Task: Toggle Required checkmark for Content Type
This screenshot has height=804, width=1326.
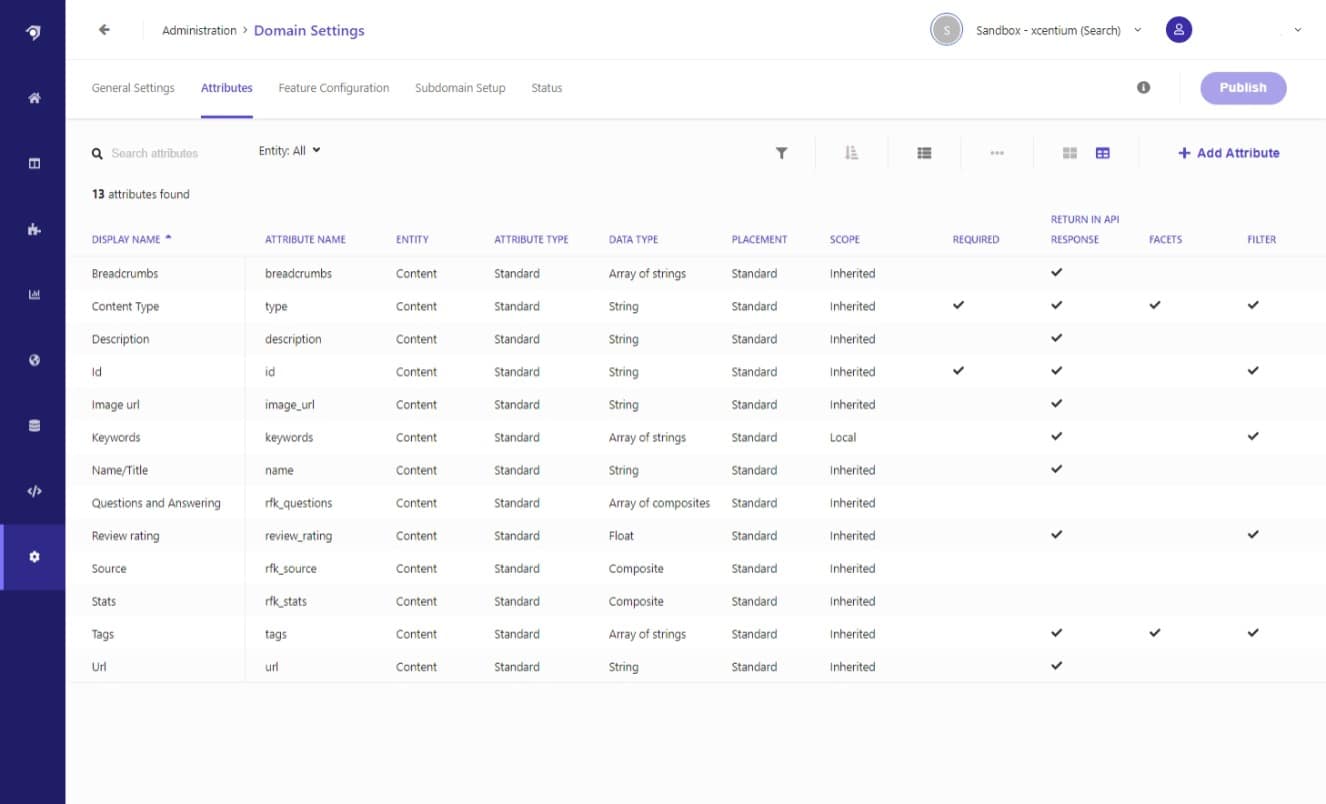Action: [x=958, y=305]
